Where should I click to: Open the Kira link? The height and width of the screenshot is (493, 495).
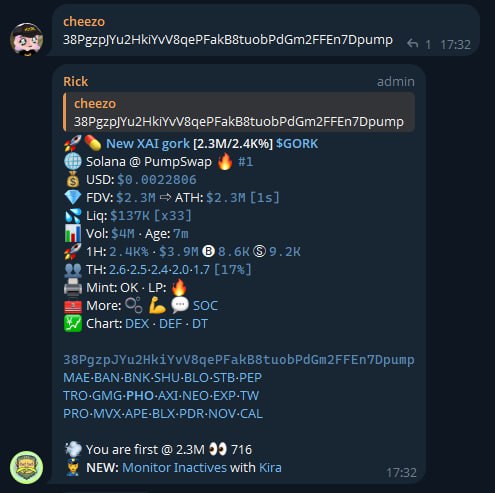click(270, 467)
